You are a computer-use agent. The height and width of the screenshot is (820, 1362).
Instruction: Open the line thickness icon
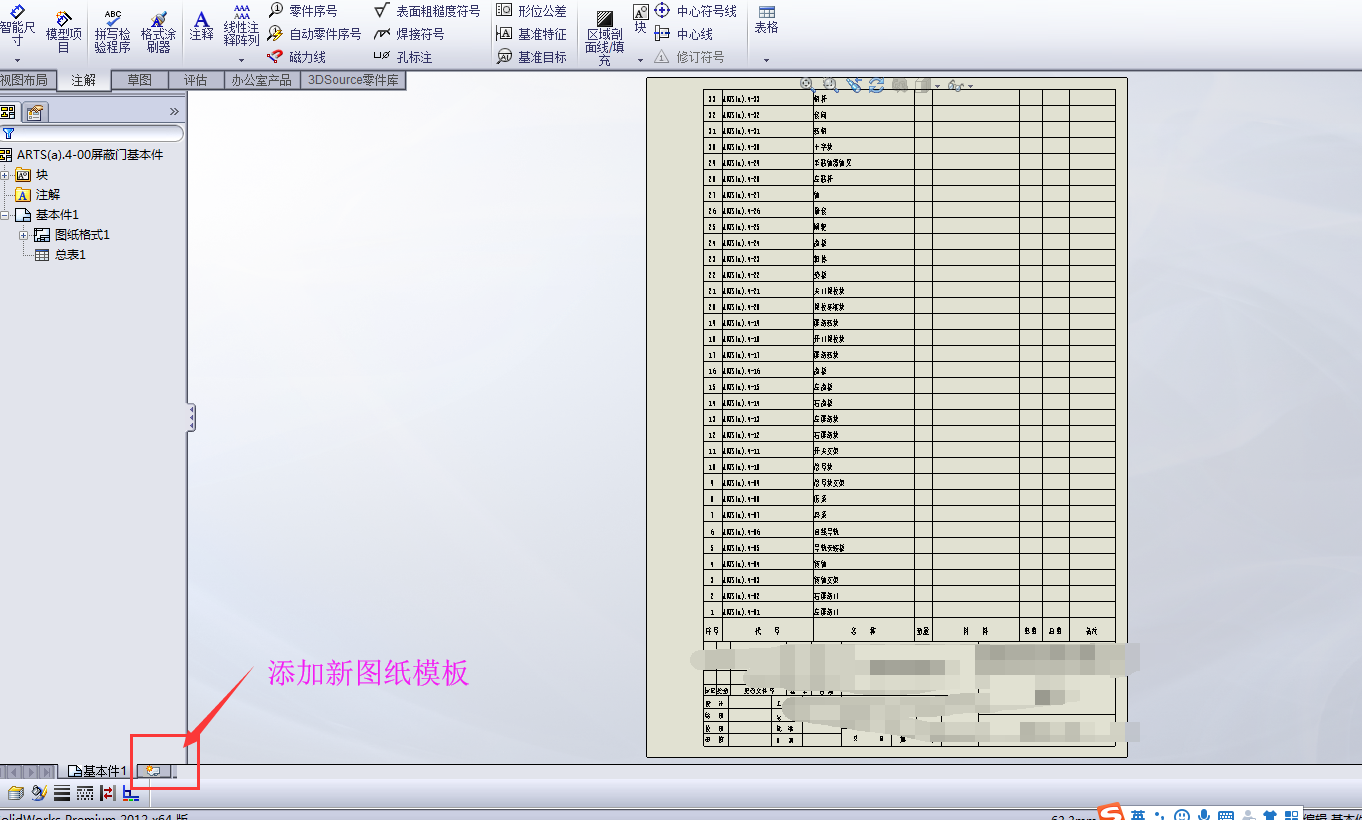(x=62, y=793)
